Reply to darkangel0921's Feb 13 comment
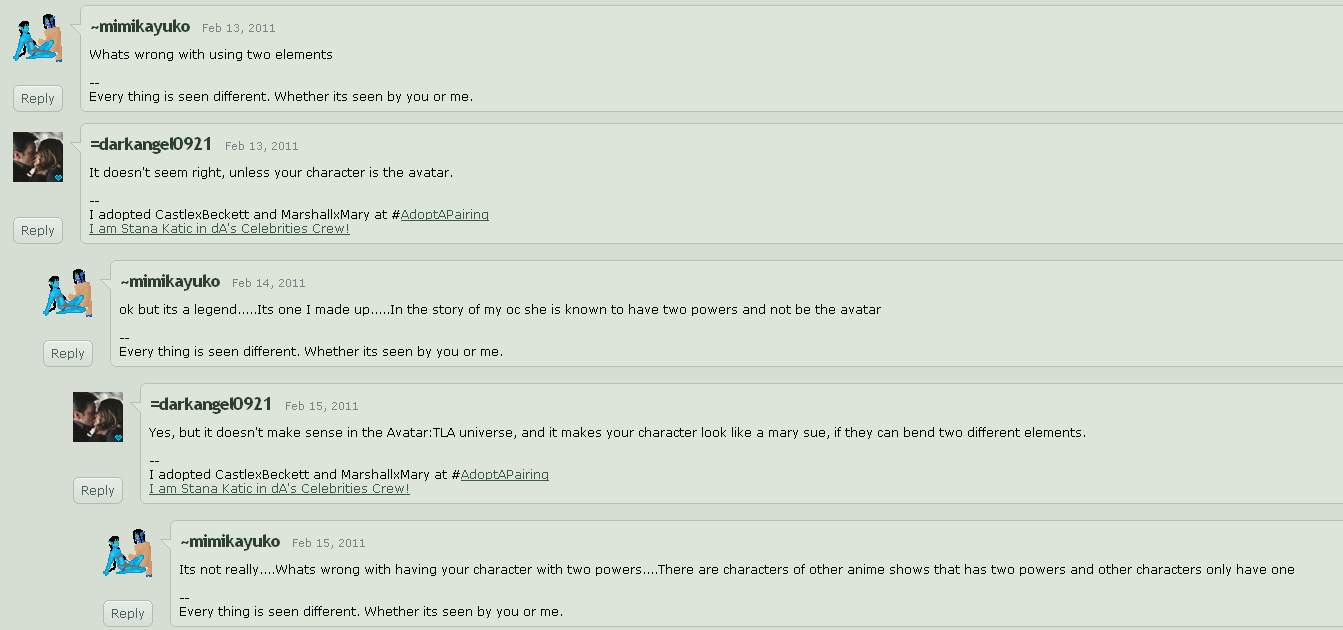1343x630 pixels. pyautogui.click(x=38, y=230)
